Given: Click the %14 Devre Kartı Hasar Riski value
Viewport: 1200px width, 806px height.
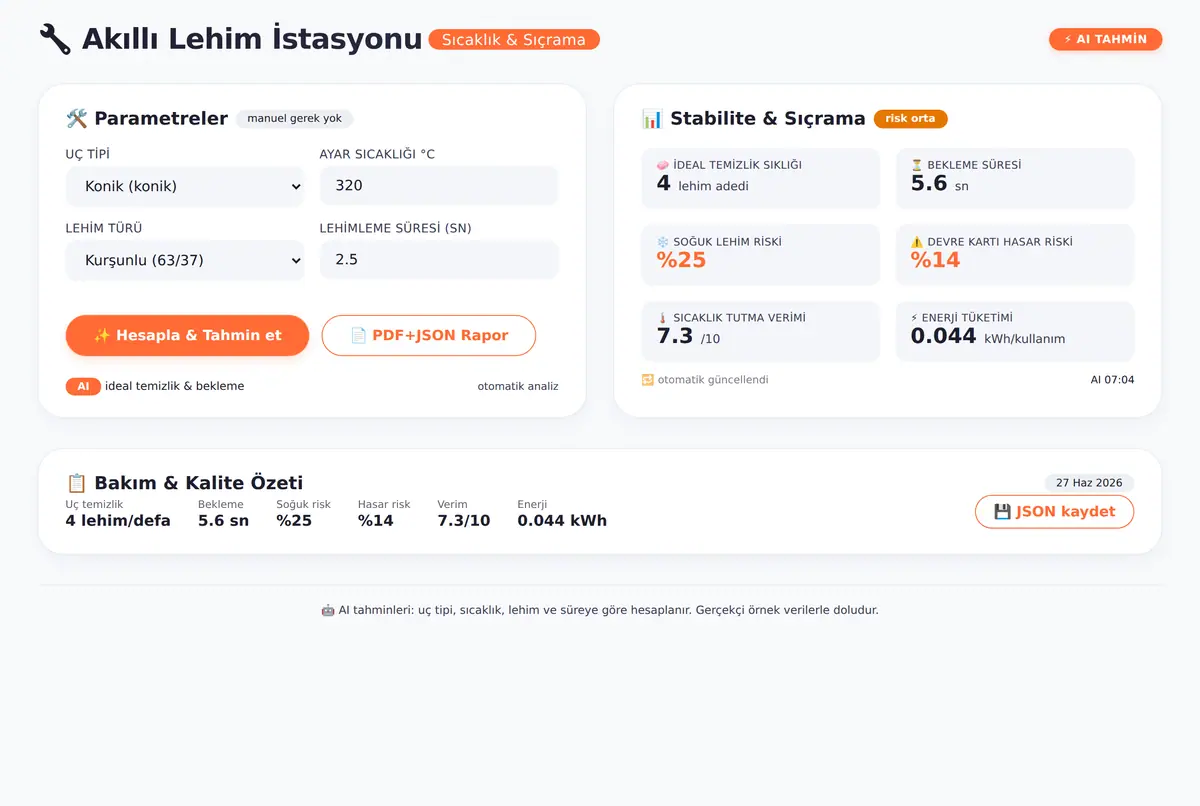Looking at the screenshot, I should pyautogui.click(x=935, y=260).
